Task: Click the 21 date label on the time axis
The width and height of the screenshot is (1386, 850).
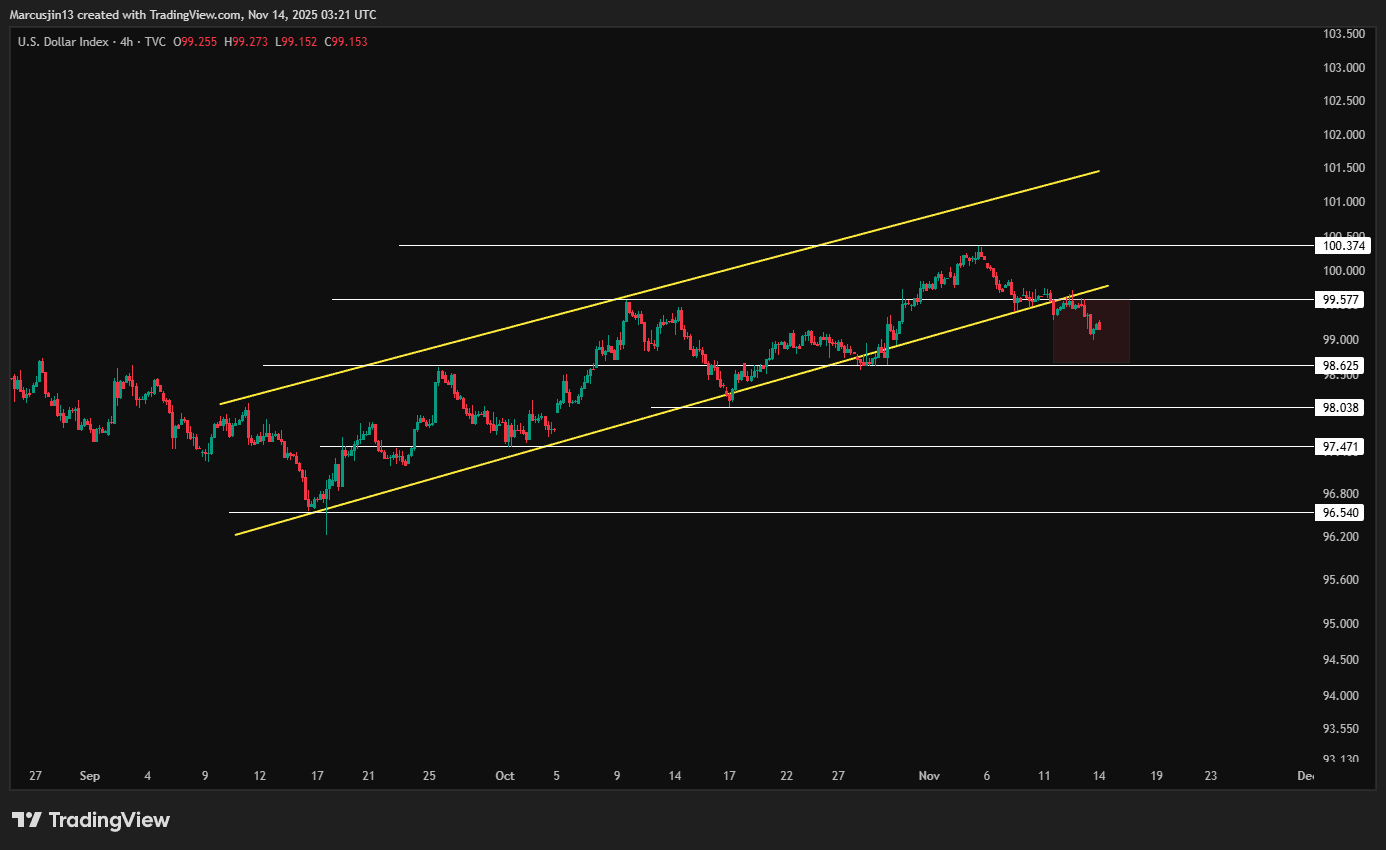Action: tap(368, 776)
